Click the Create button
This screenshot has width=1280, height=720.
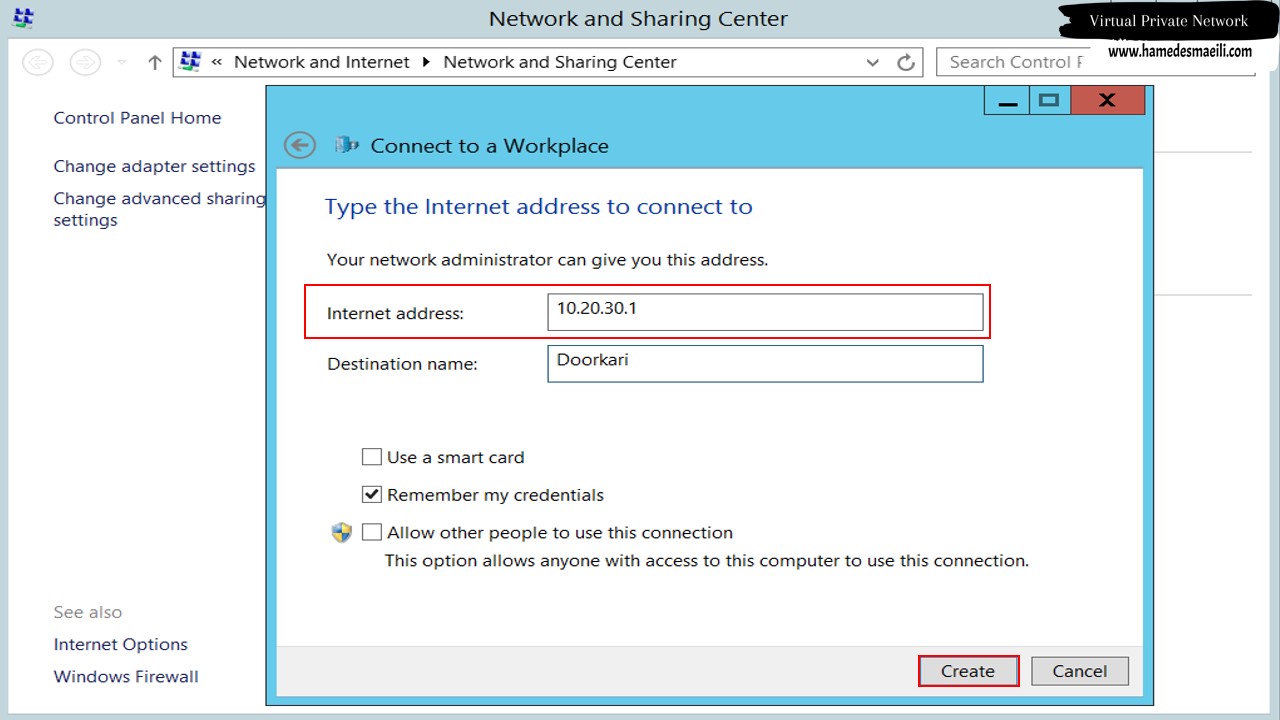click(968, 671)
